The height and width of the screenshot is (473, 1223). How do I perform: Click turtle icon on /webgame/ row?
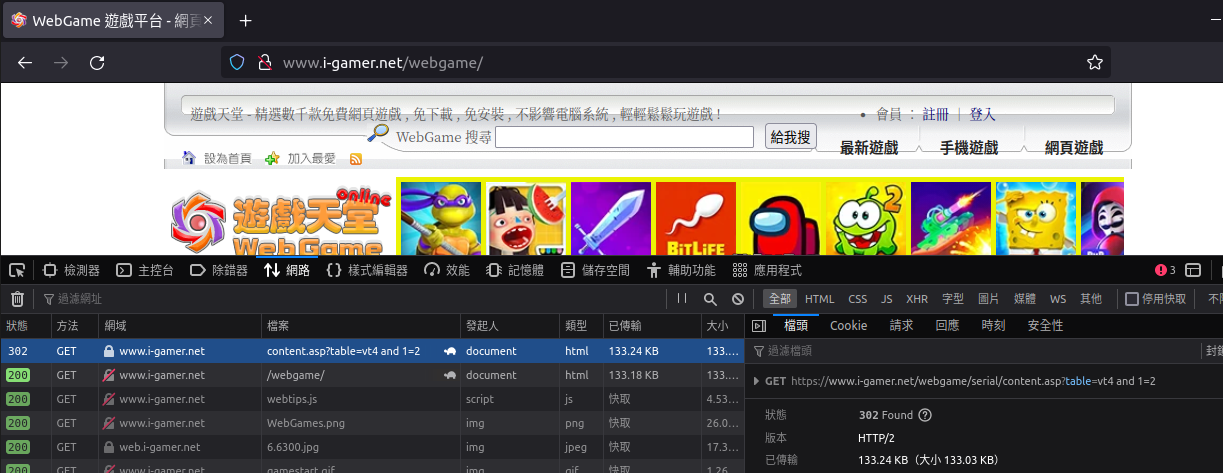point(450,375)
